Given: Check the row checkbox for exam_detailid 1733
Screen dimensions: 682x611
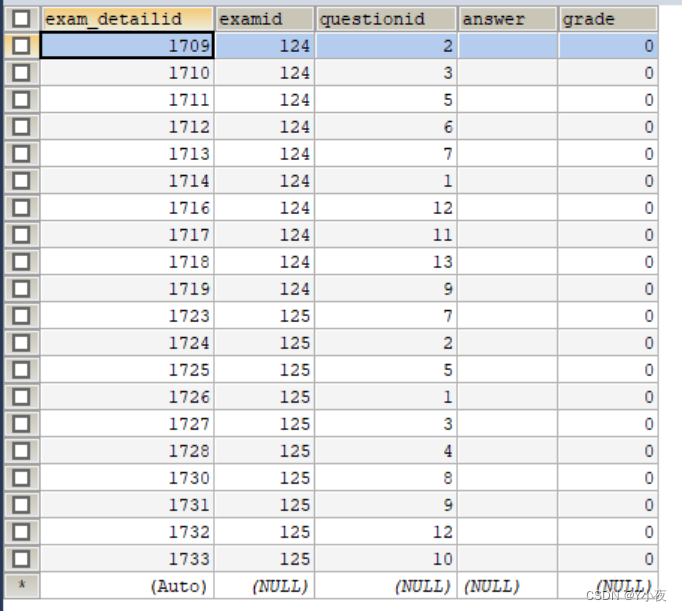Looking at the screenshot, I should tap(21, 559).
